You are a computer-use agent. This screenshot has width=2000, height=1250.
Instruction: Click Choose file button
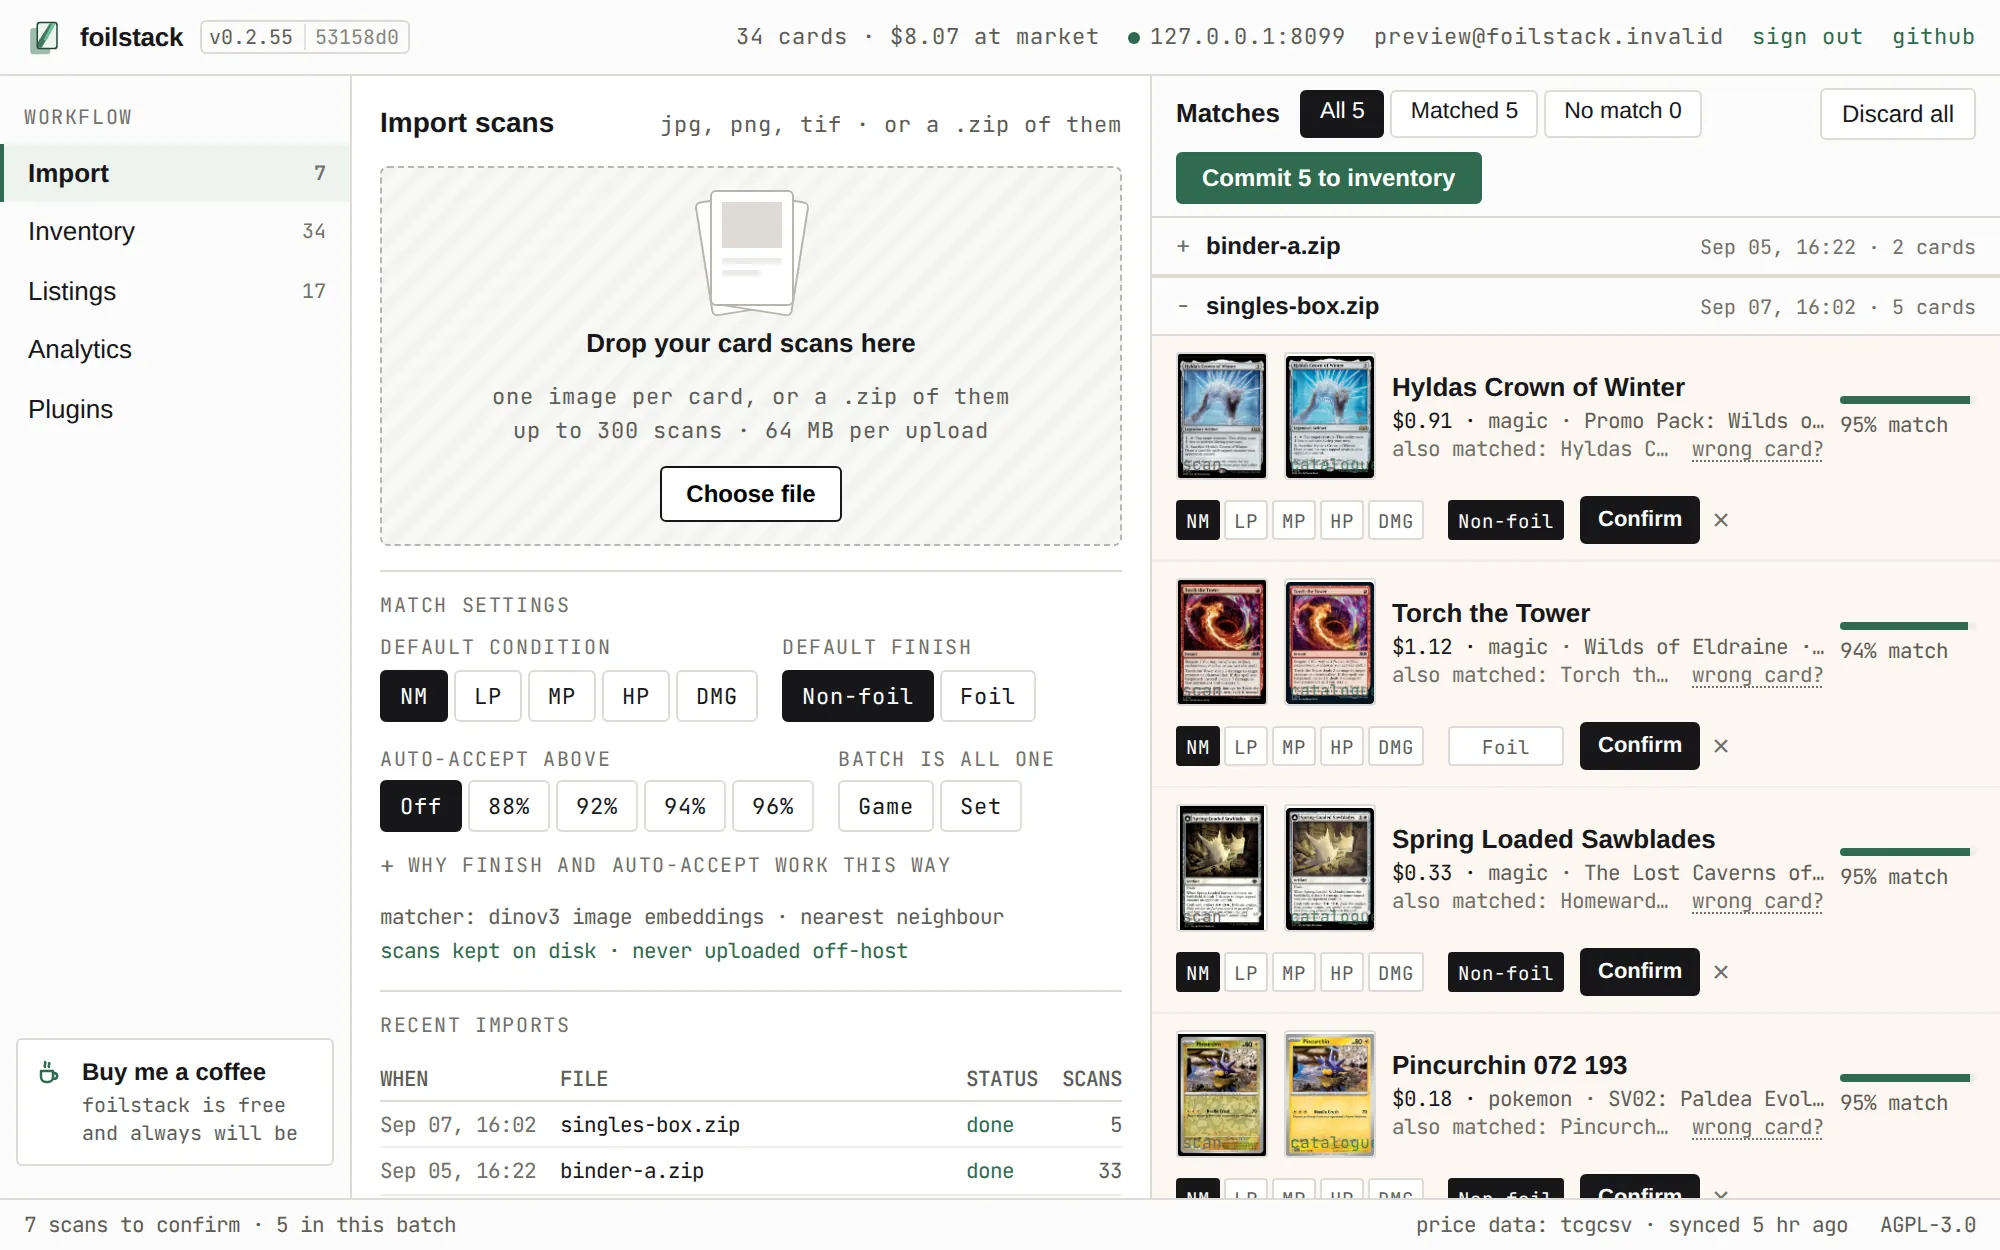751,494
